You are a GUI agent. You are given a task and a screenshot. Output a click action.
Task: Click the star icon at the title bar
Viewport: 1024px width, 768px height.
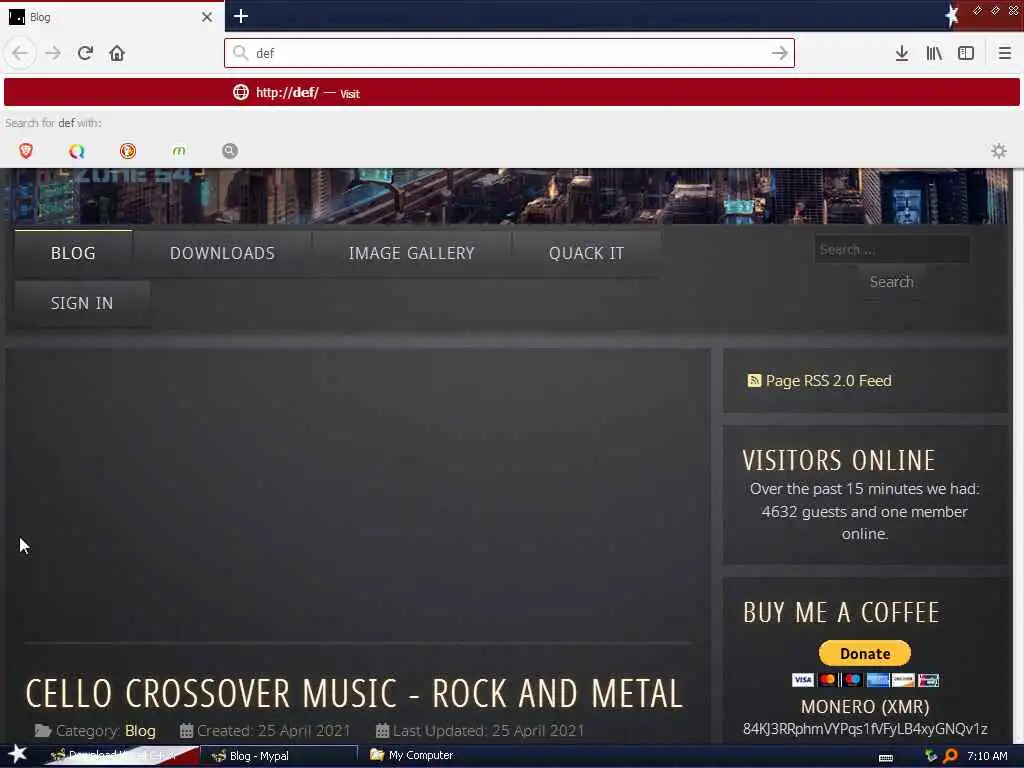coord(952,16)
